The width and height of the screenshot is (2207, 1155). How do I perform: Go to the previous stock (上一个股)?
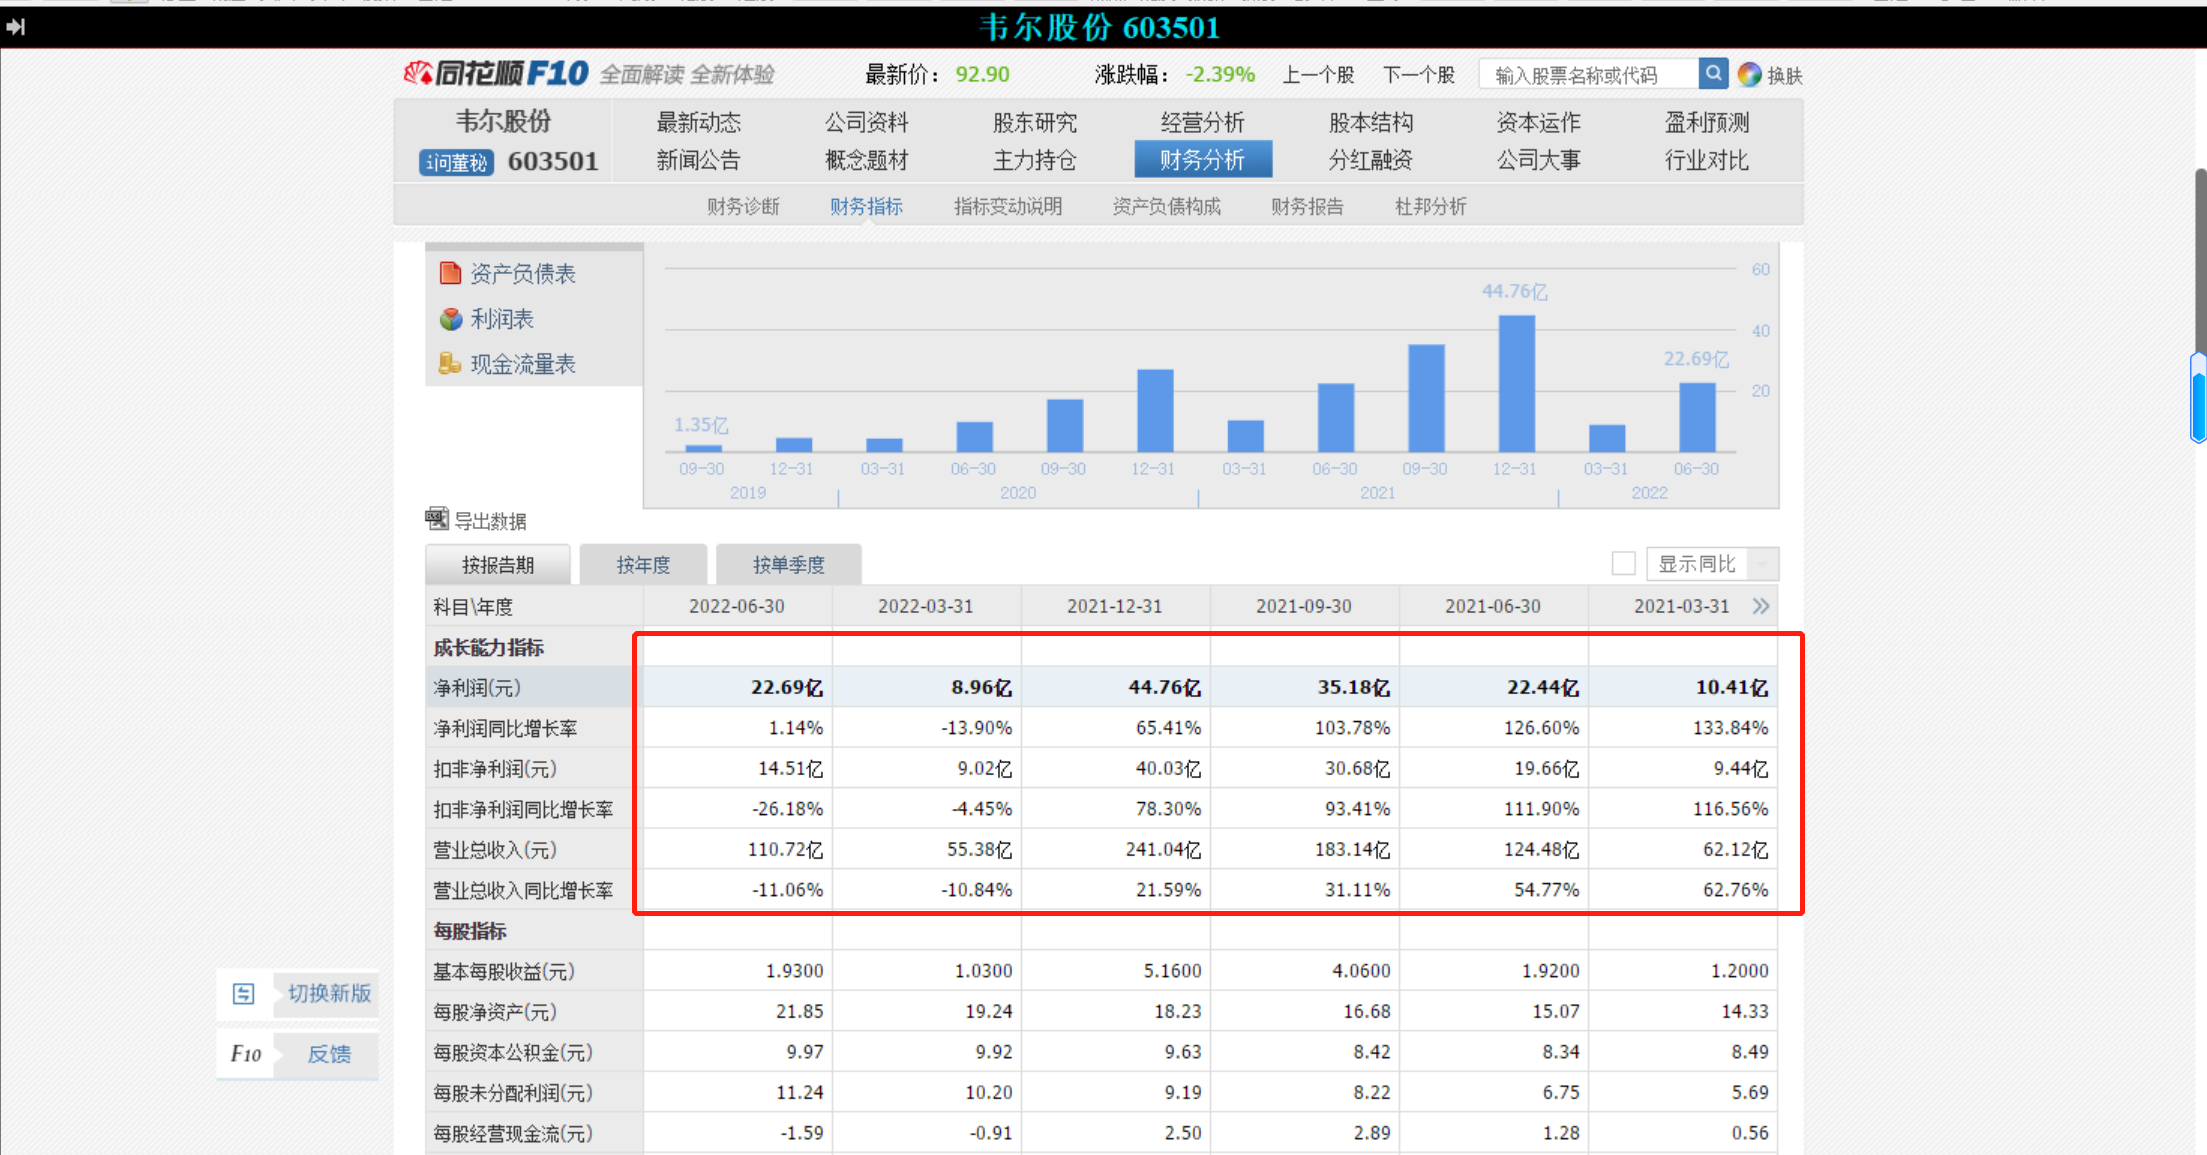coord(1318,75)
